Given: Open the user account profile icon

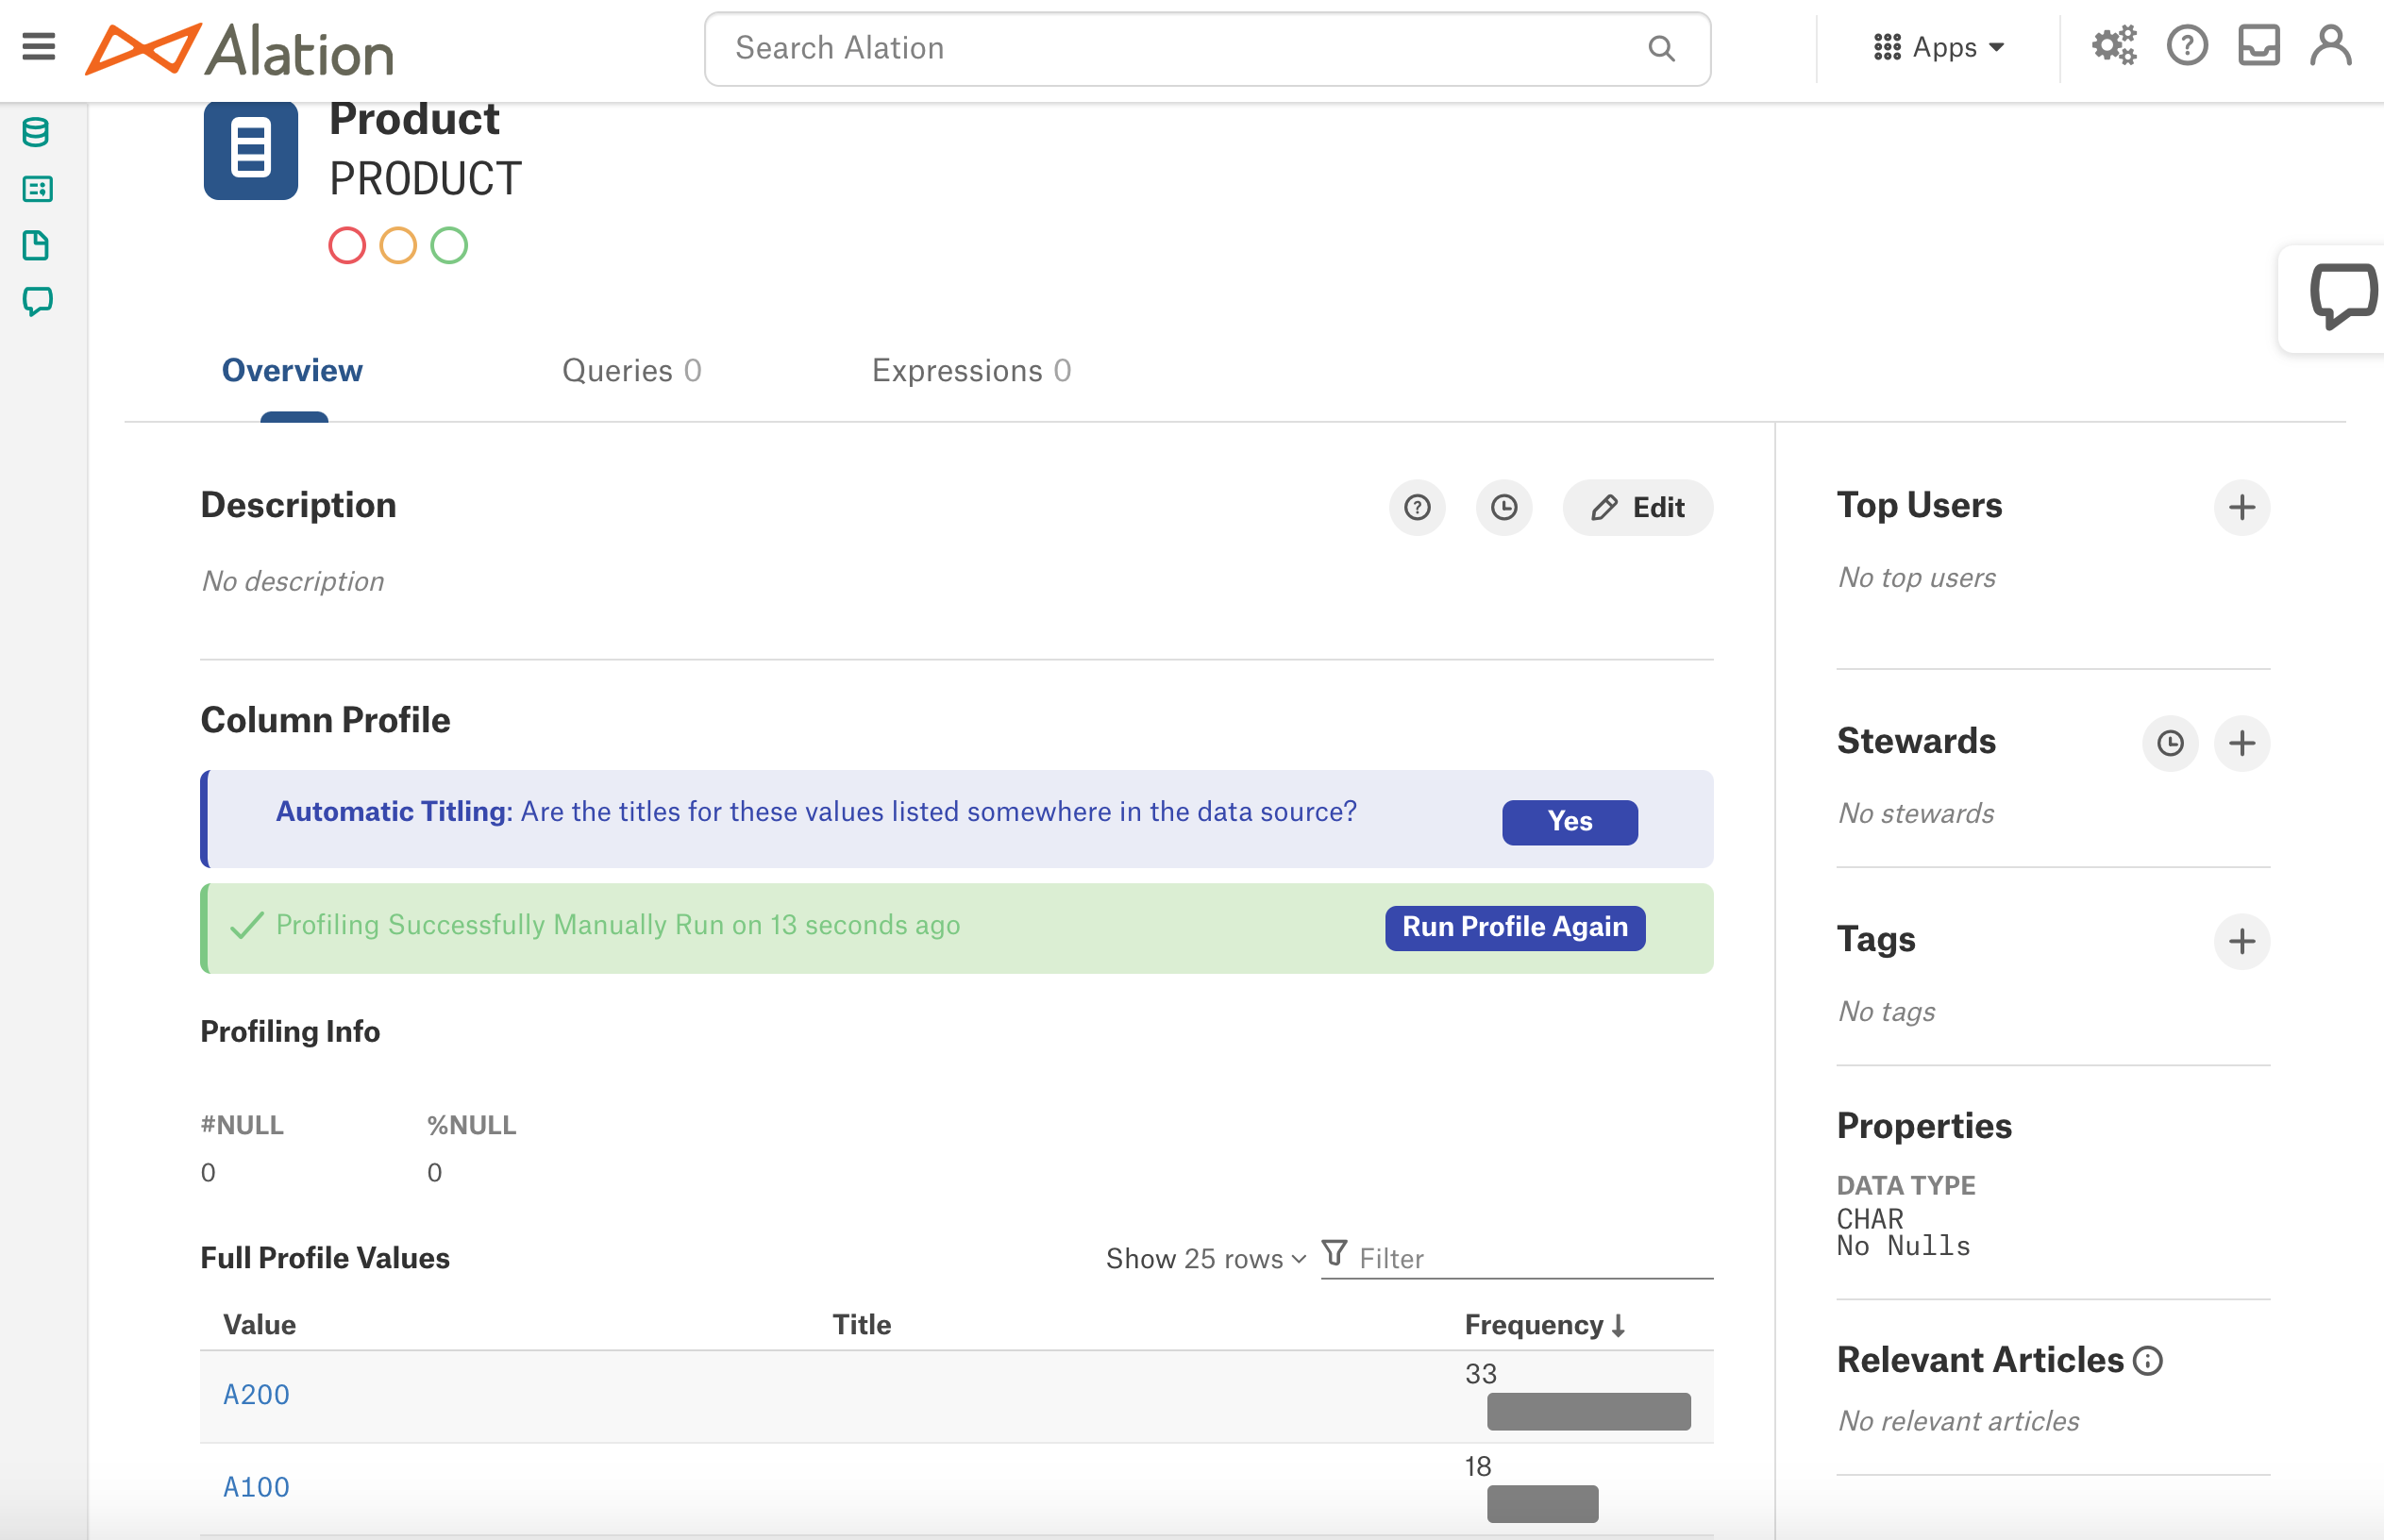Looking at the screenshot, I should pyautogui.click(x=2330, y=46).
